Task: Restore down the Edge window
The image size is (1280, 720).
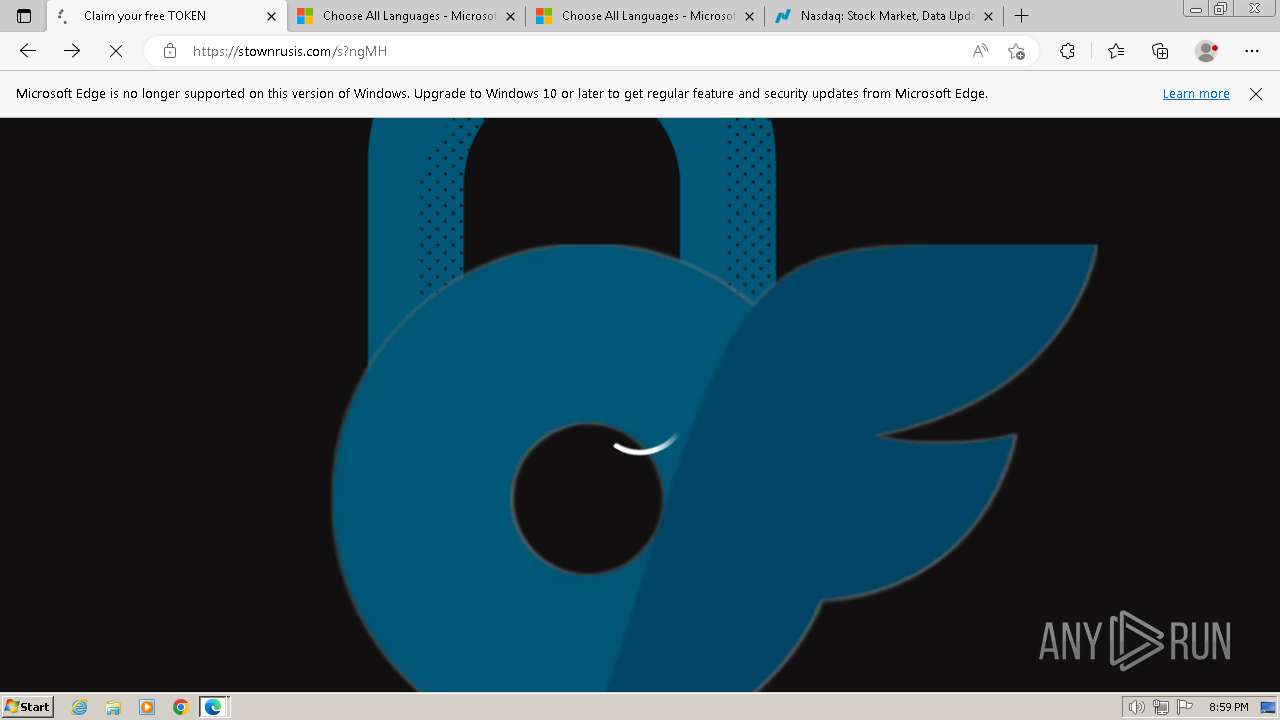Action: click(x=1220, y=9)
